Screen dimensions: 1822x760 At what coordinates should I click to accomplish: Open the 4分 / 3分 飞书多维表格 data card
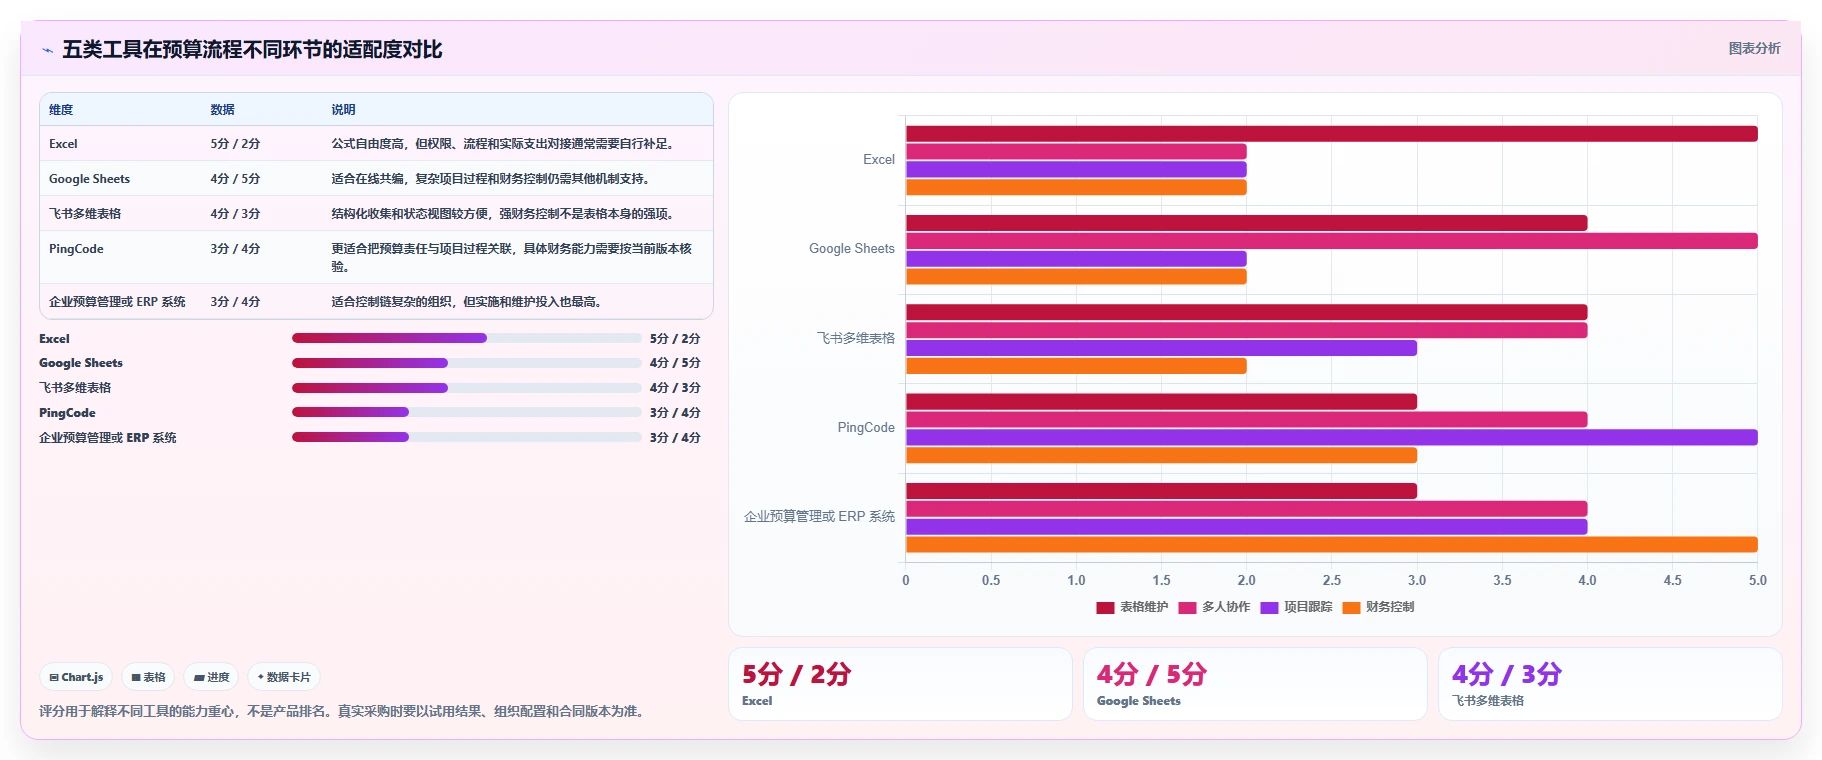point(1610,684)
